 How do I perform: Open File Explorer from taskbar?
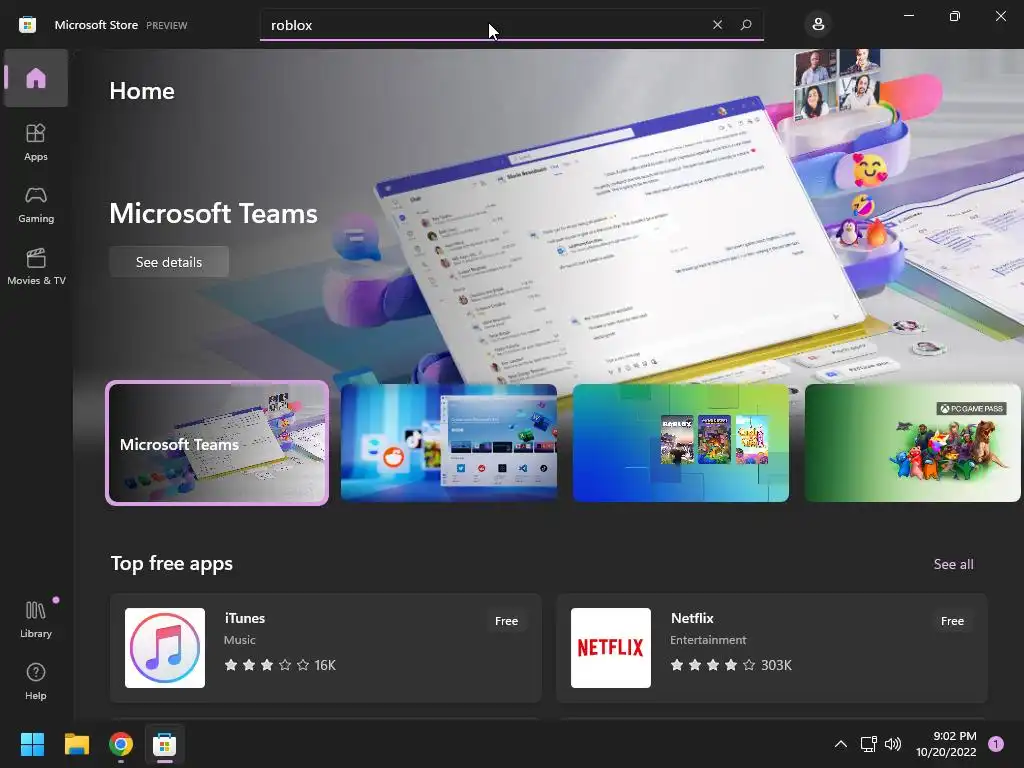(76, 744)
